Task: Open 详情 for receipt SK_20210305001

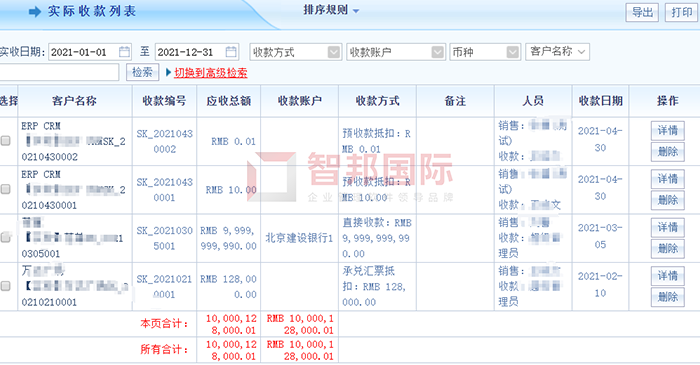Action: (667, 227)
